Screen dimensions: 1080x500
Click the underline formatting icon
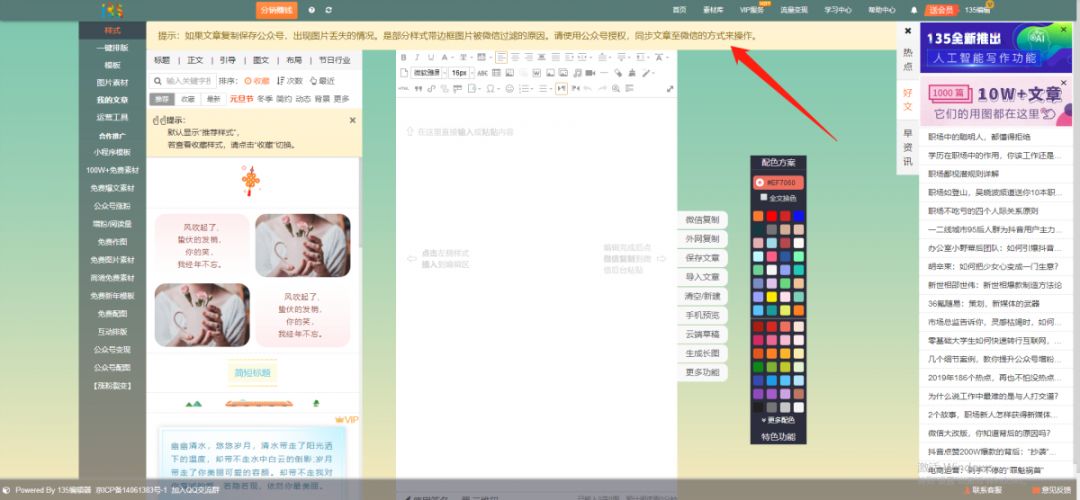(x=430, y=57)
